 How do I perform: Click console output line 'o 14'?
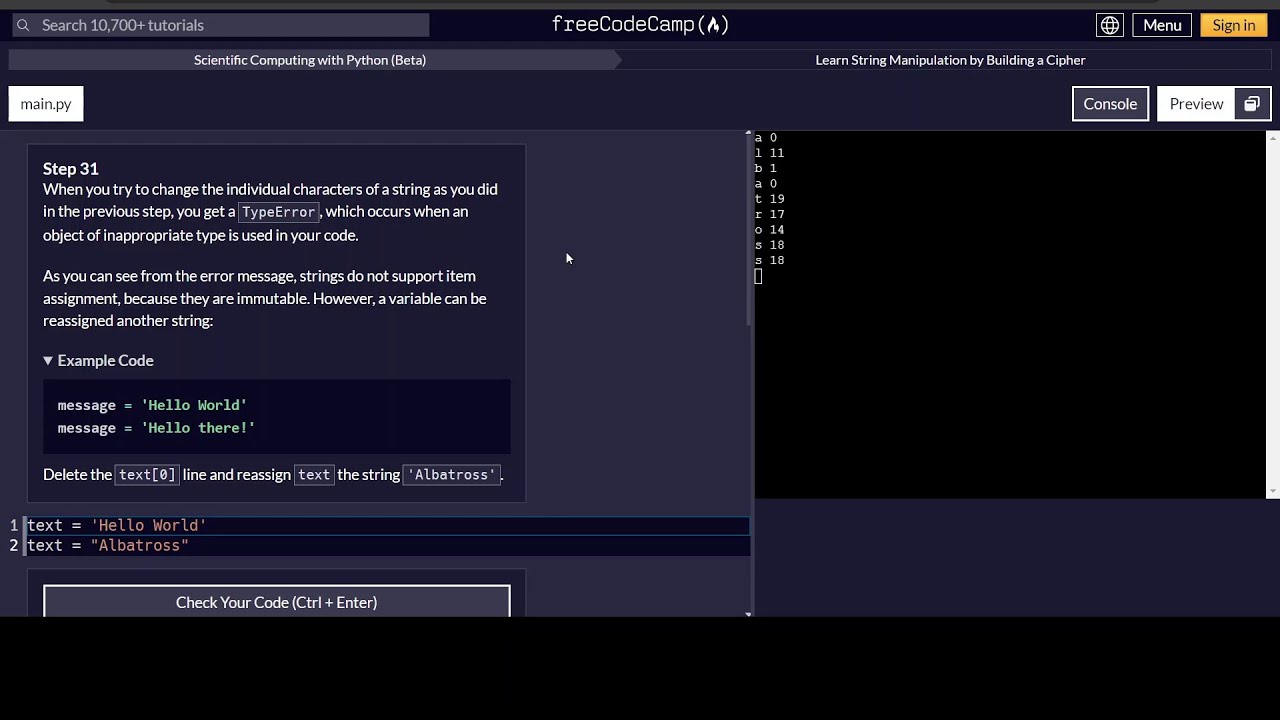coord(769,230)
